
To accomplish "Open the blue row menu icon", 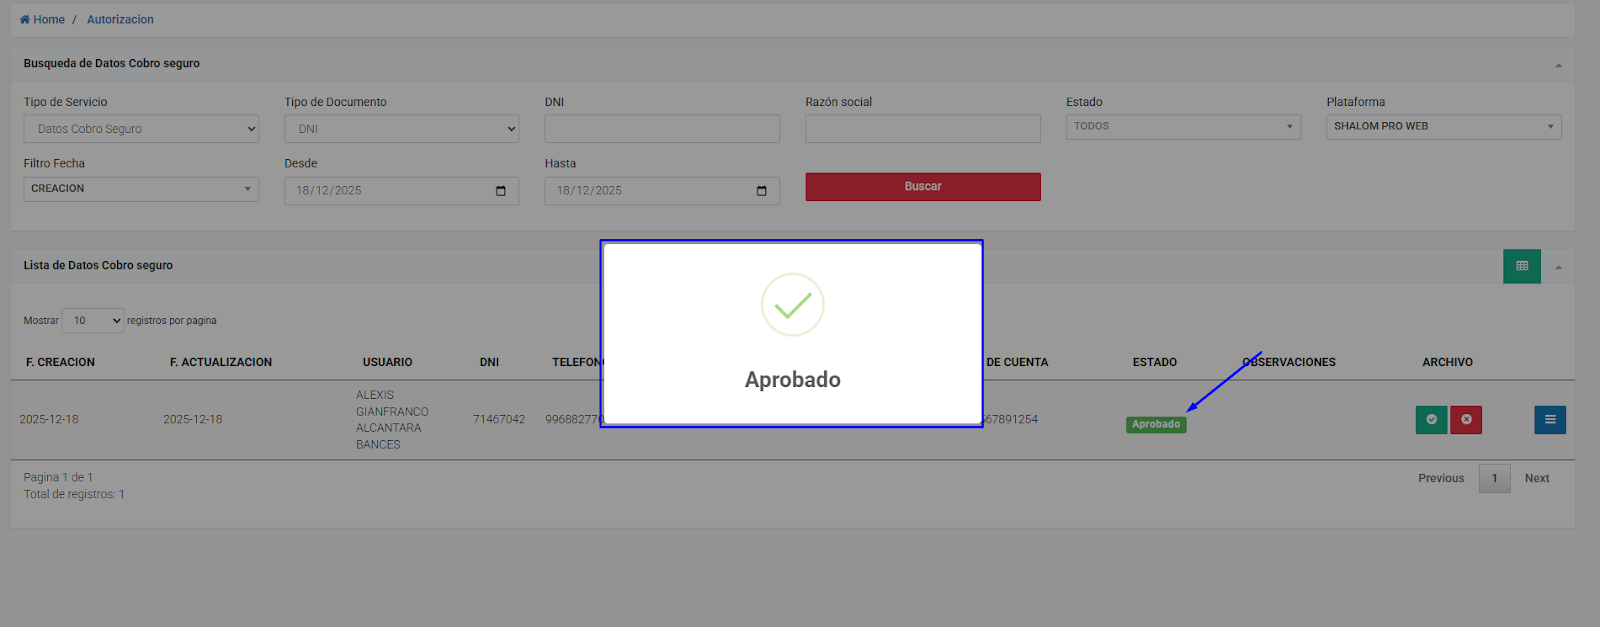I will pos(1549,420).
